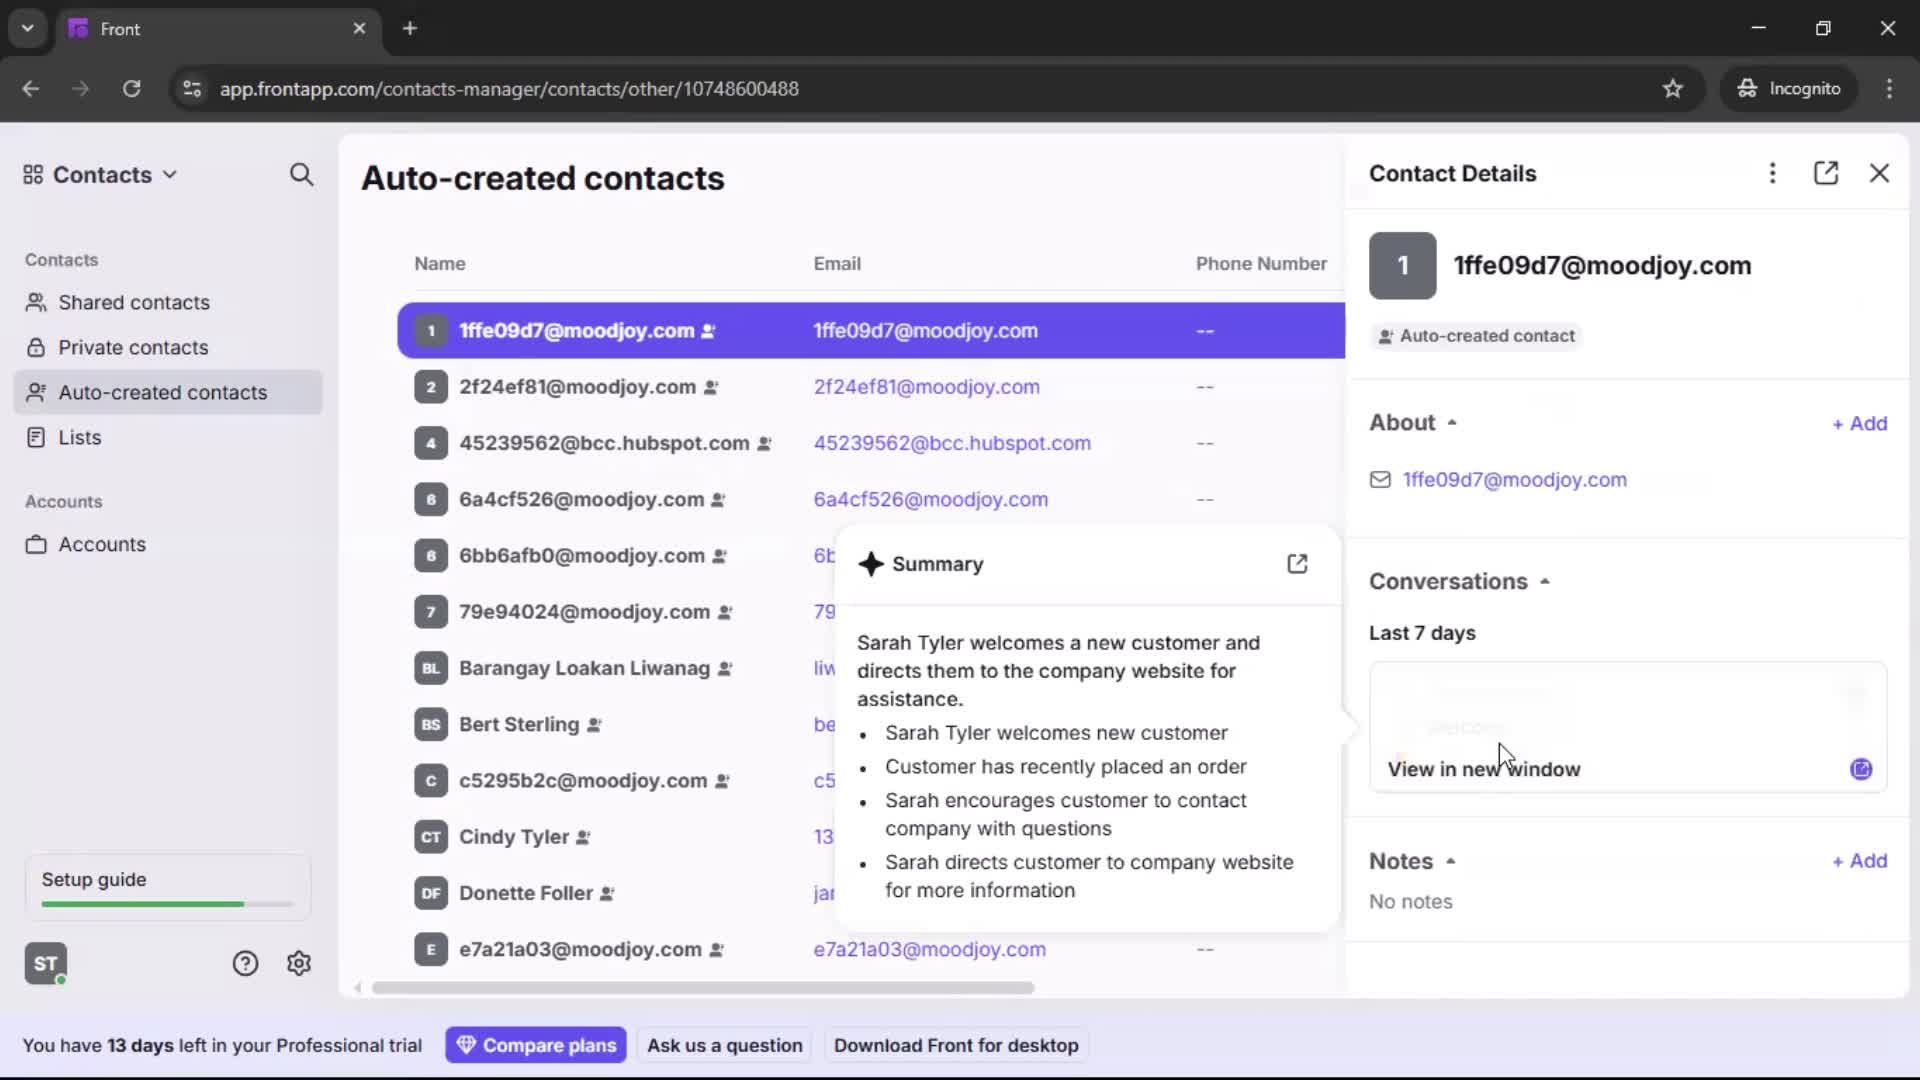Collapse the Conversations section
The height and width of the screenshot is (1080, 1920).
1543,581
